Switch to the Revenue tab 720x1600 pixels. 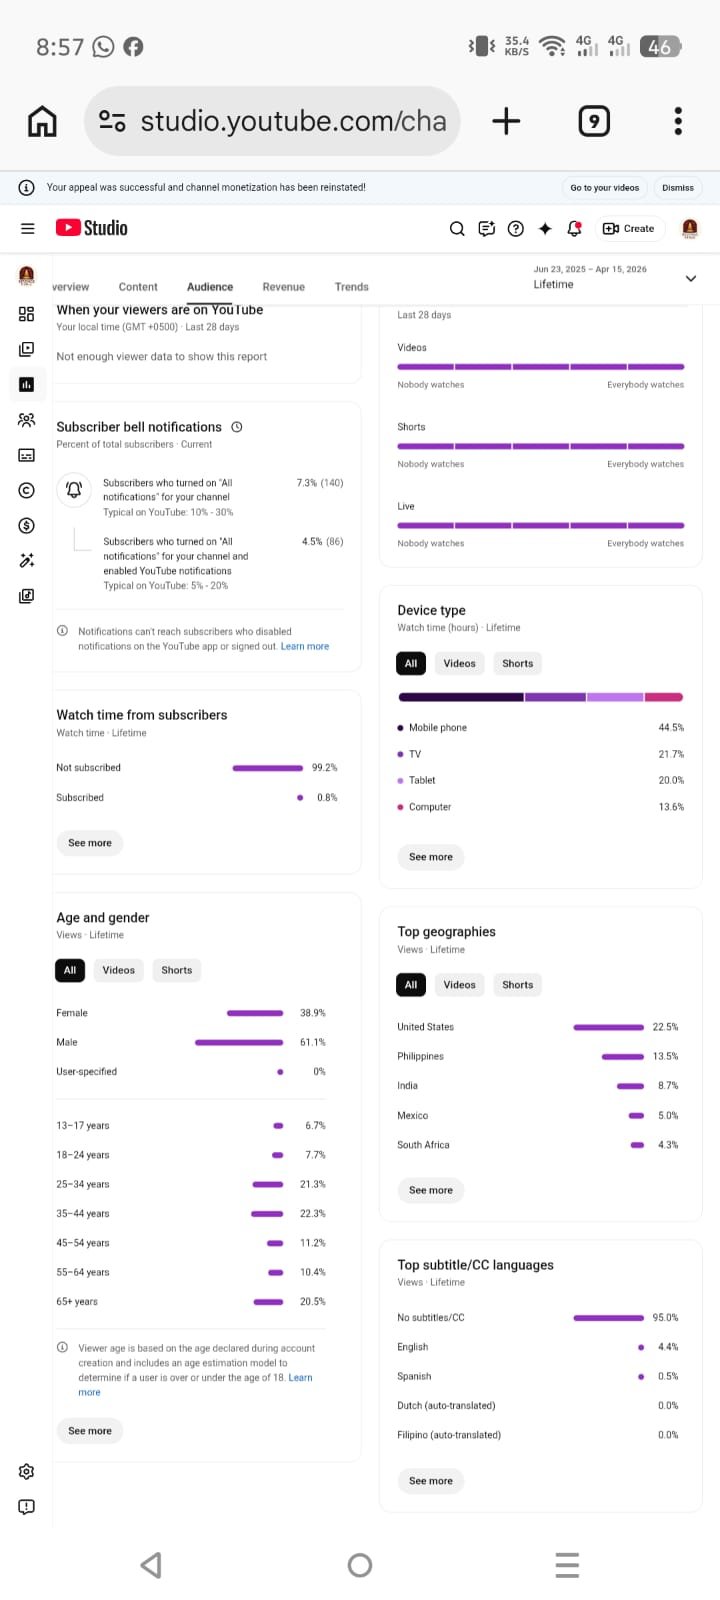283,287
